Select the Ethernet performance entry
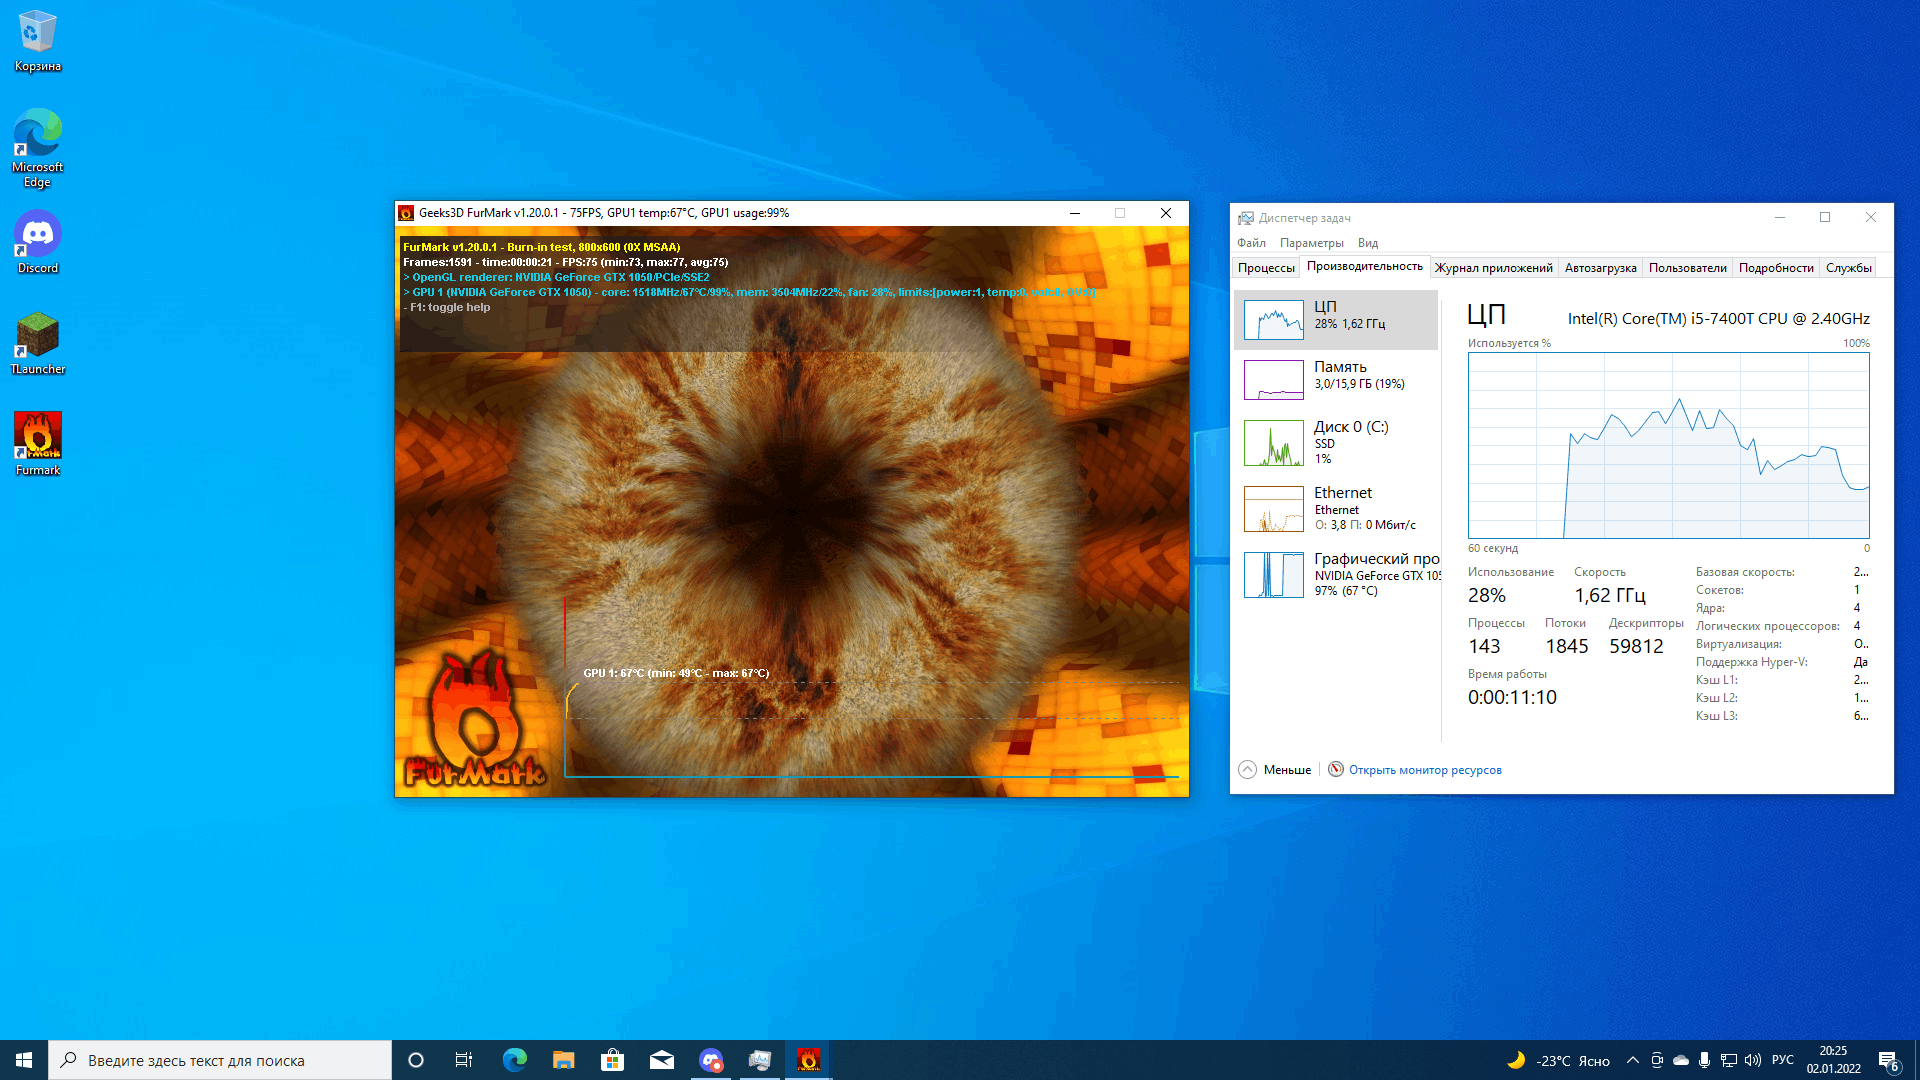This screenshot has width=1920, height=1080. coord(1336,509)
